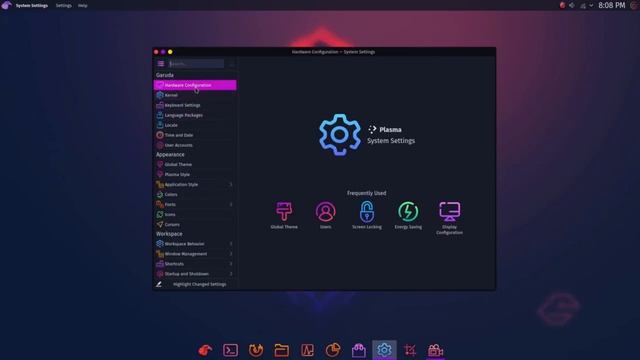Open Energy Saving from Frequently Used
Viewport: 640px width, 360px height.
[408, 215]
